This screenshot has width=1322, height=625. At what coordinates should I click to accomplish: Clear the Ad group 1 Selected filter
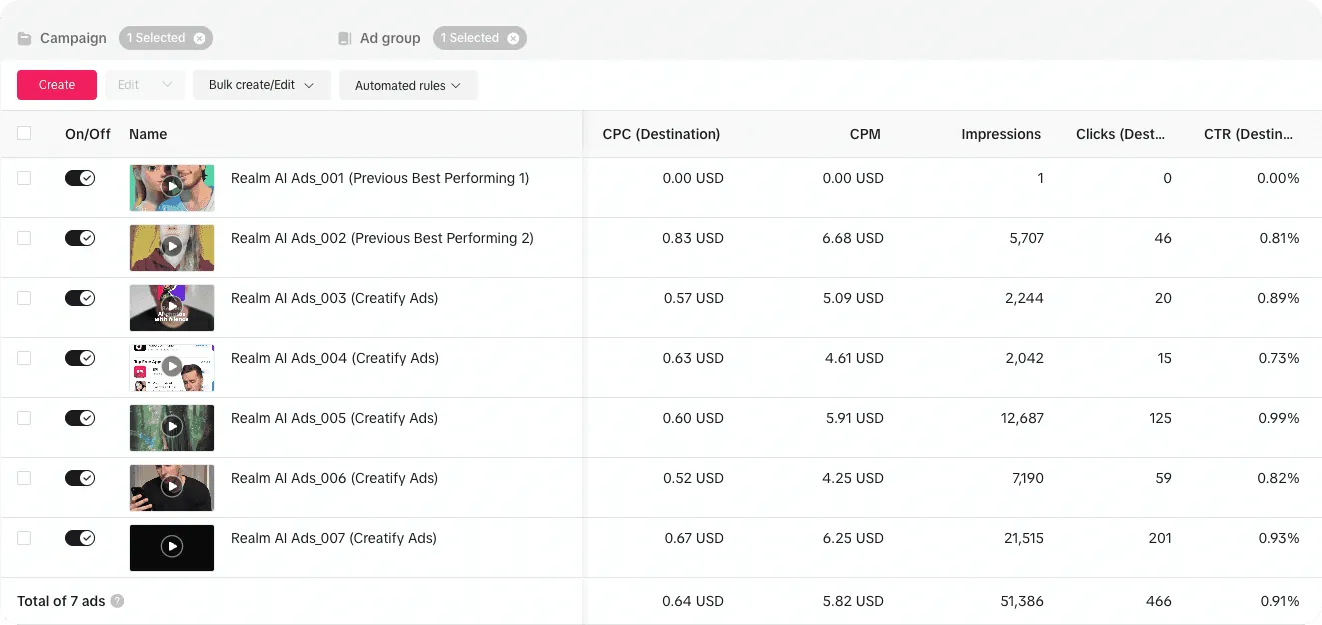(x=513, y=38)
